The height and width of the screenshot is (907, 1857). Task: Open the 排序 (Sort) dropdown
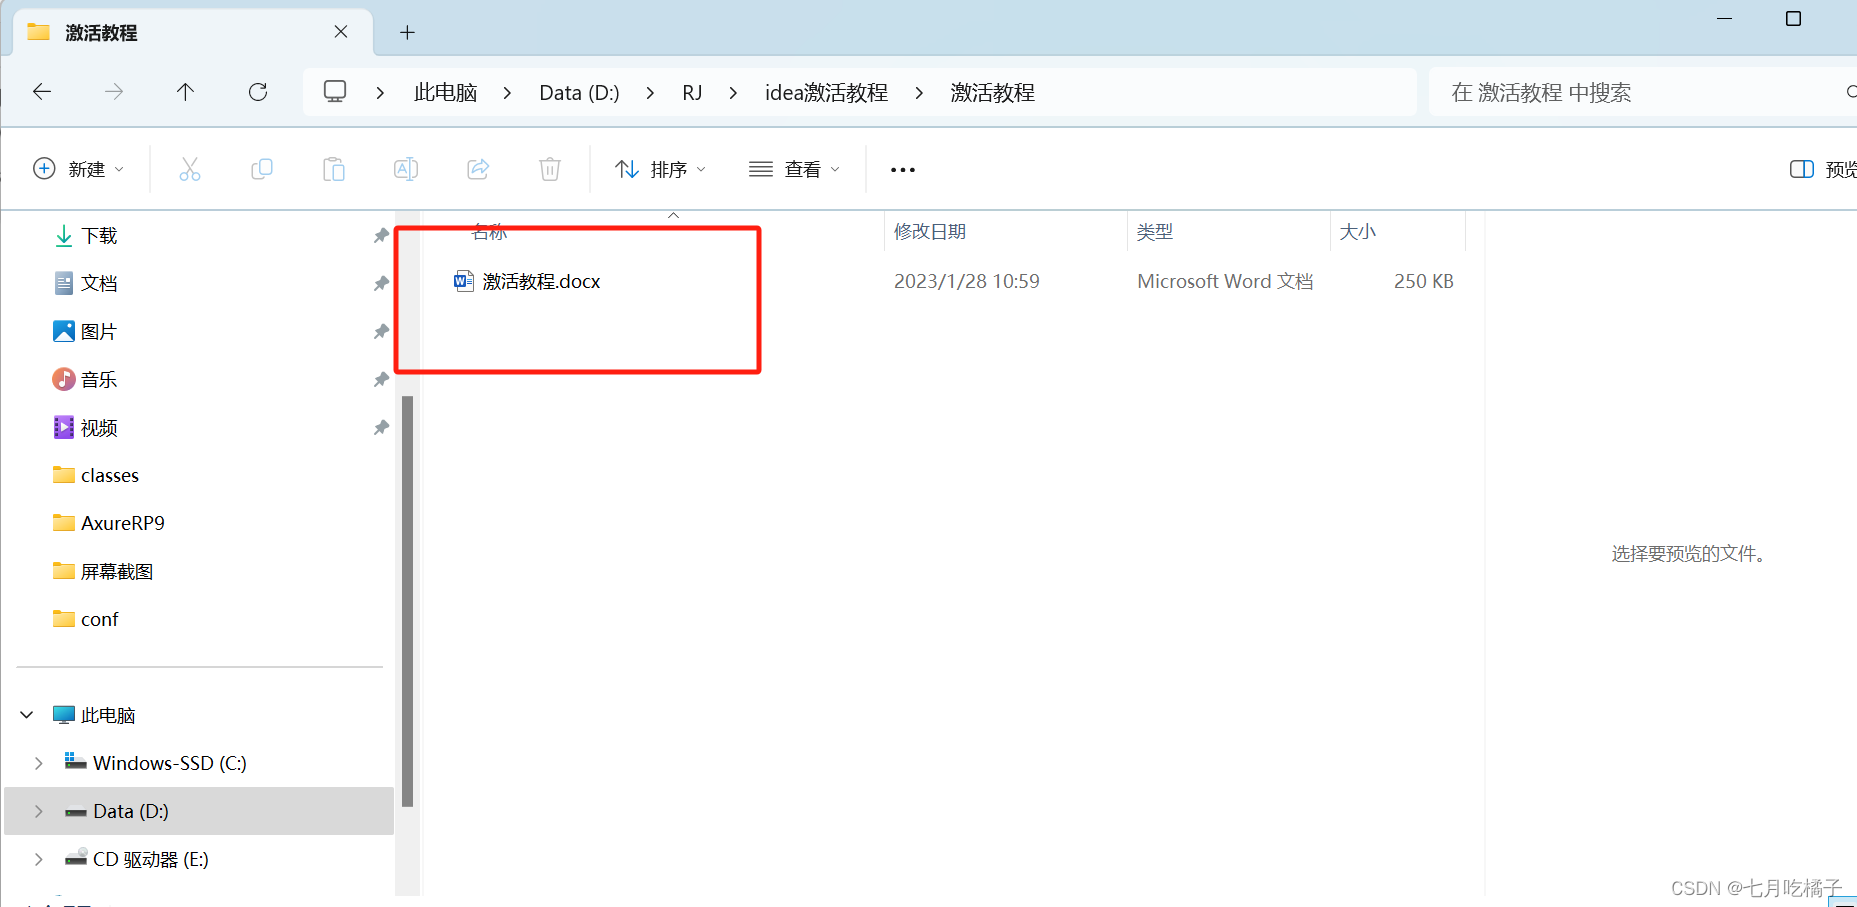pos(660,169)
